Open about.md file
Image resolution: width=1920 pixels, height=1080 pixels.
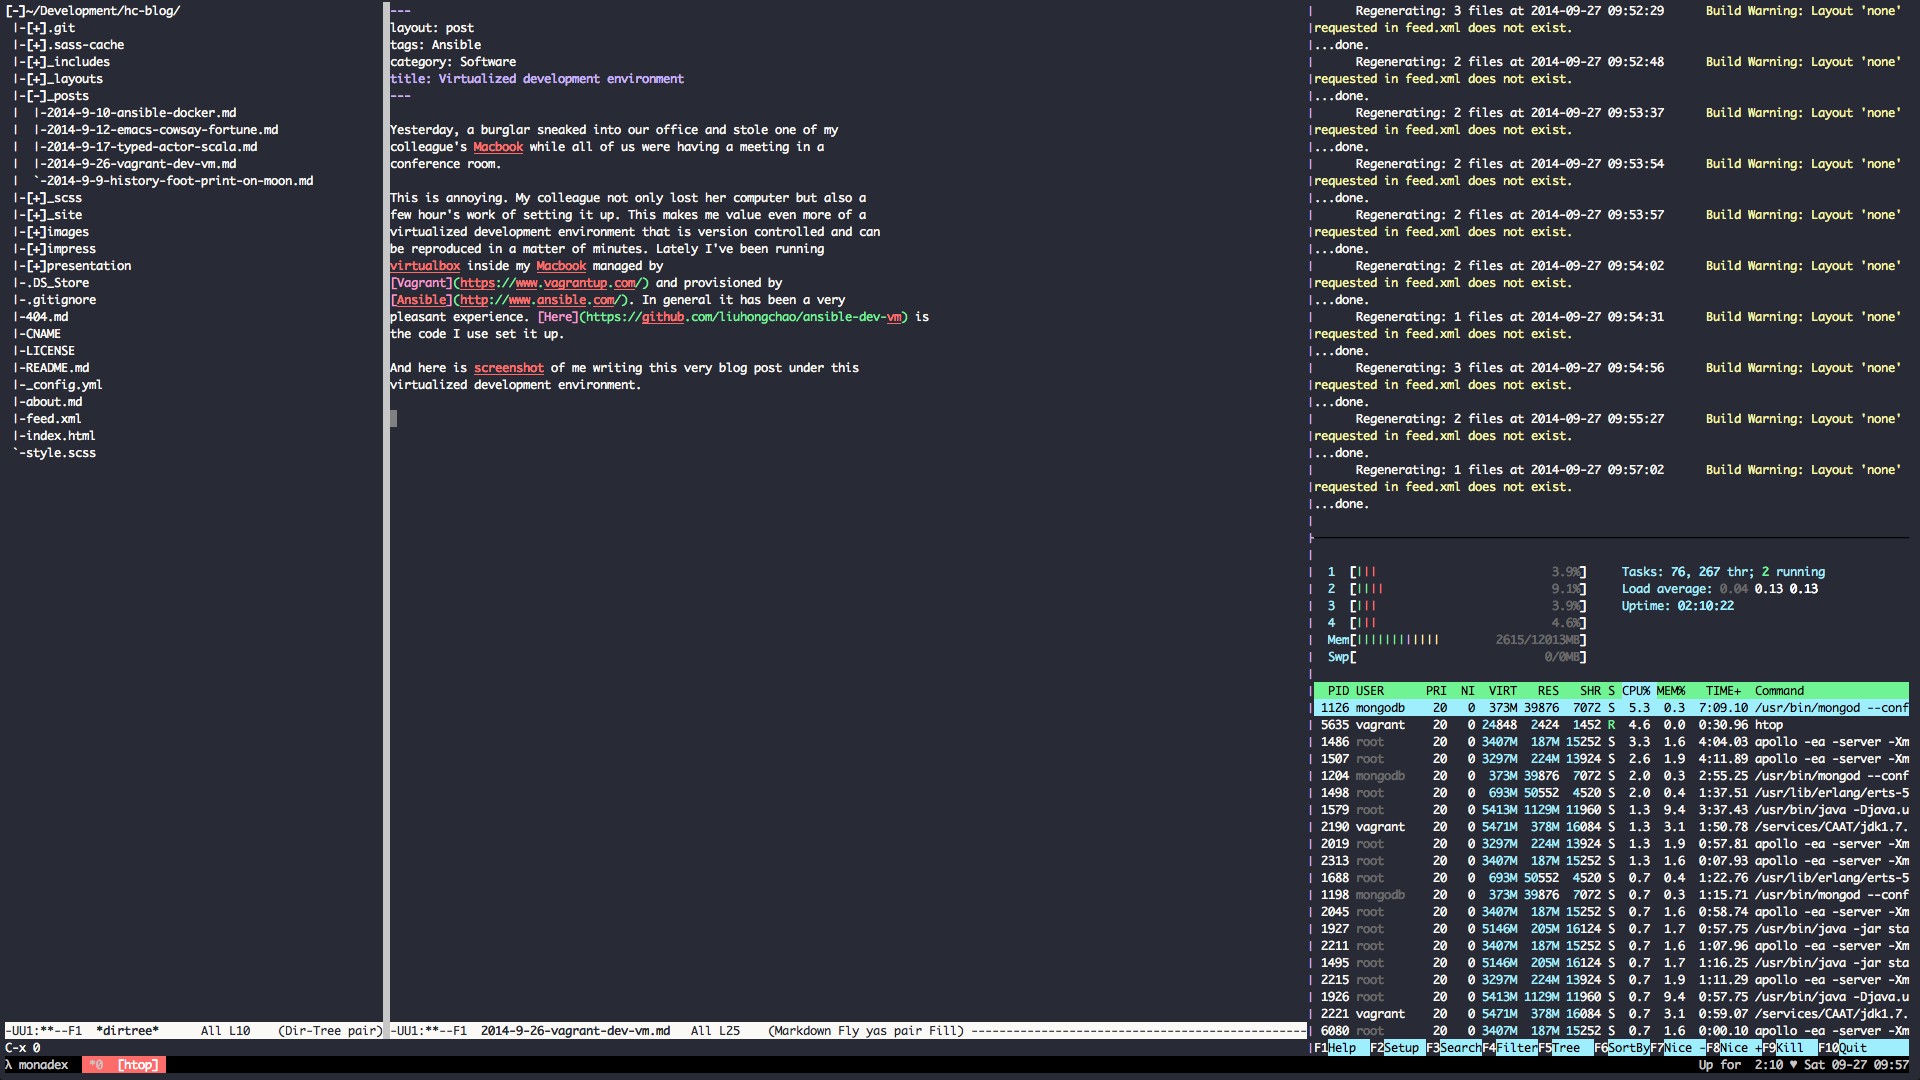tap(54, 402)
